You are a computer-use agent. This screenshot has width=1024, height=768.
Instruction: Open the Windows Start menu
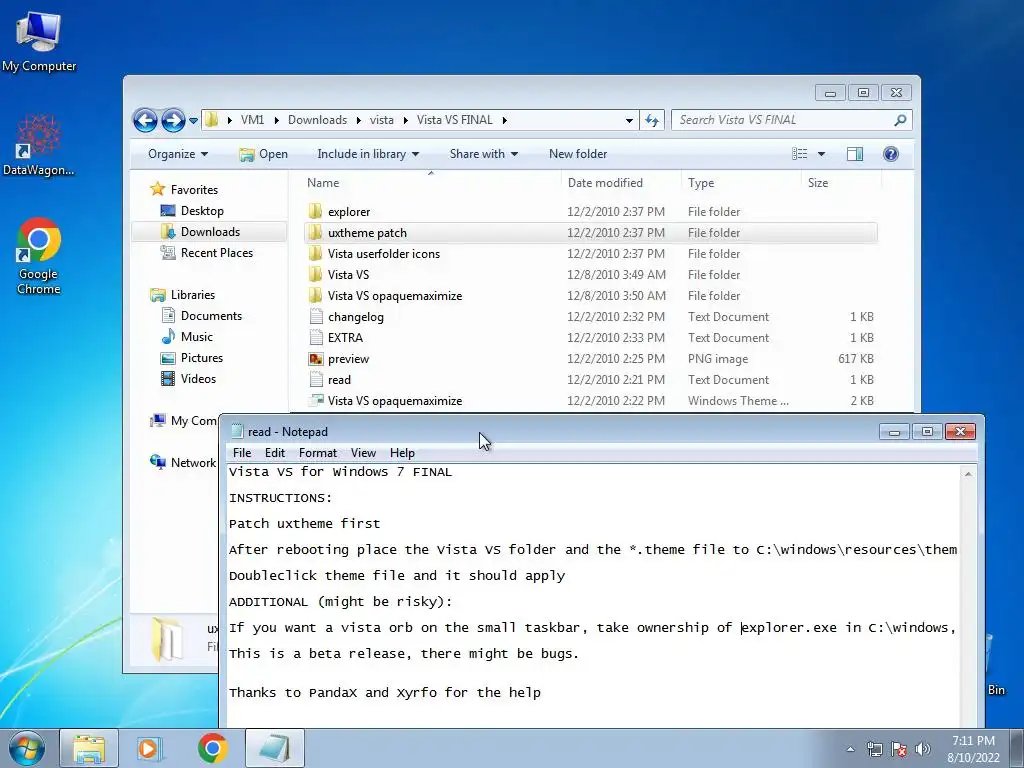[26, 748]
